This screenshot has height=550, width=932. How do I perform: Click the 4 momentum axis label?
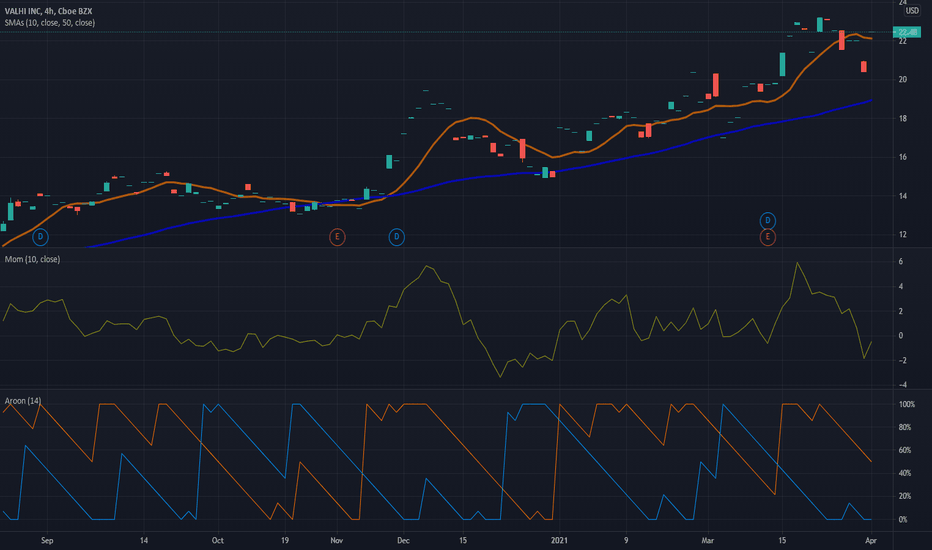tap(901, 287)
